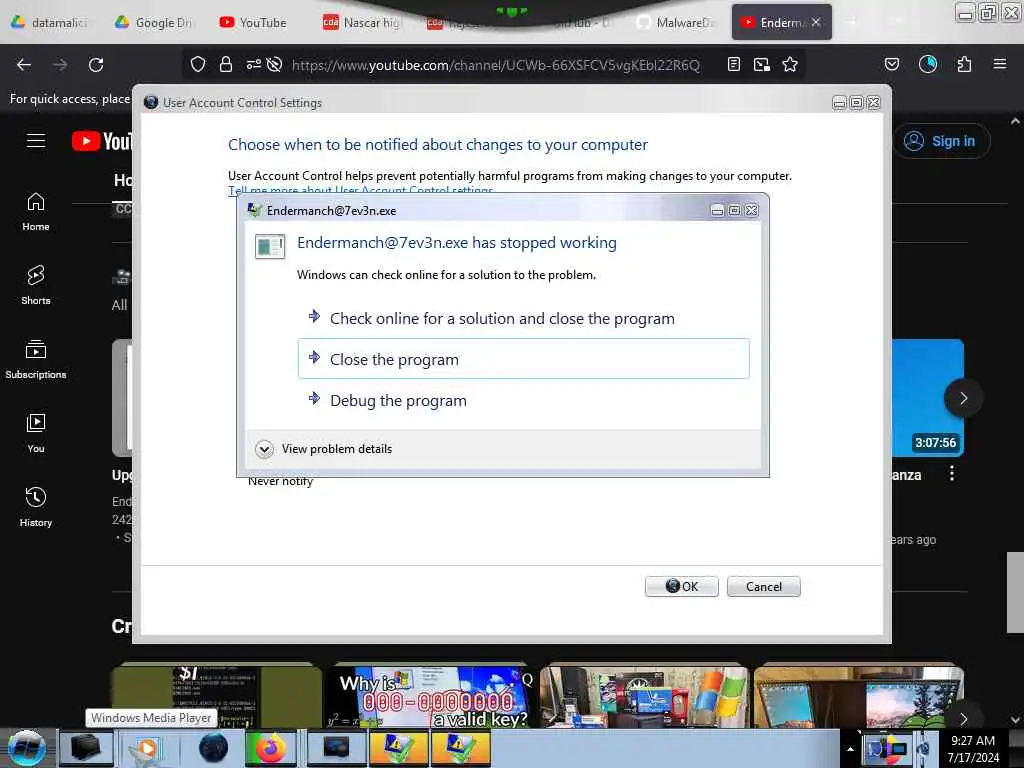Show hidden system tray icons
The image size is (1024, 768).
[x=850, y=749]
